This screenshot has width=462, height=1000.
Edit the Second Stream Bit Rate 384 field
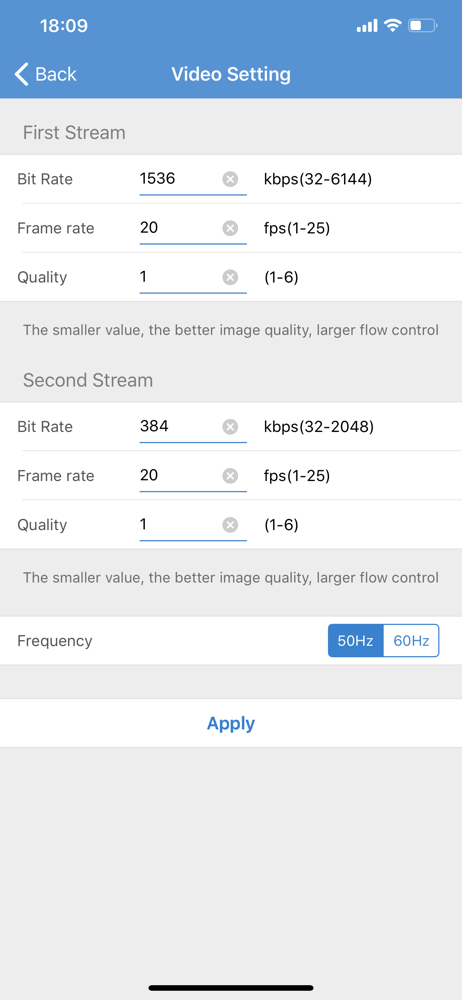193,427
